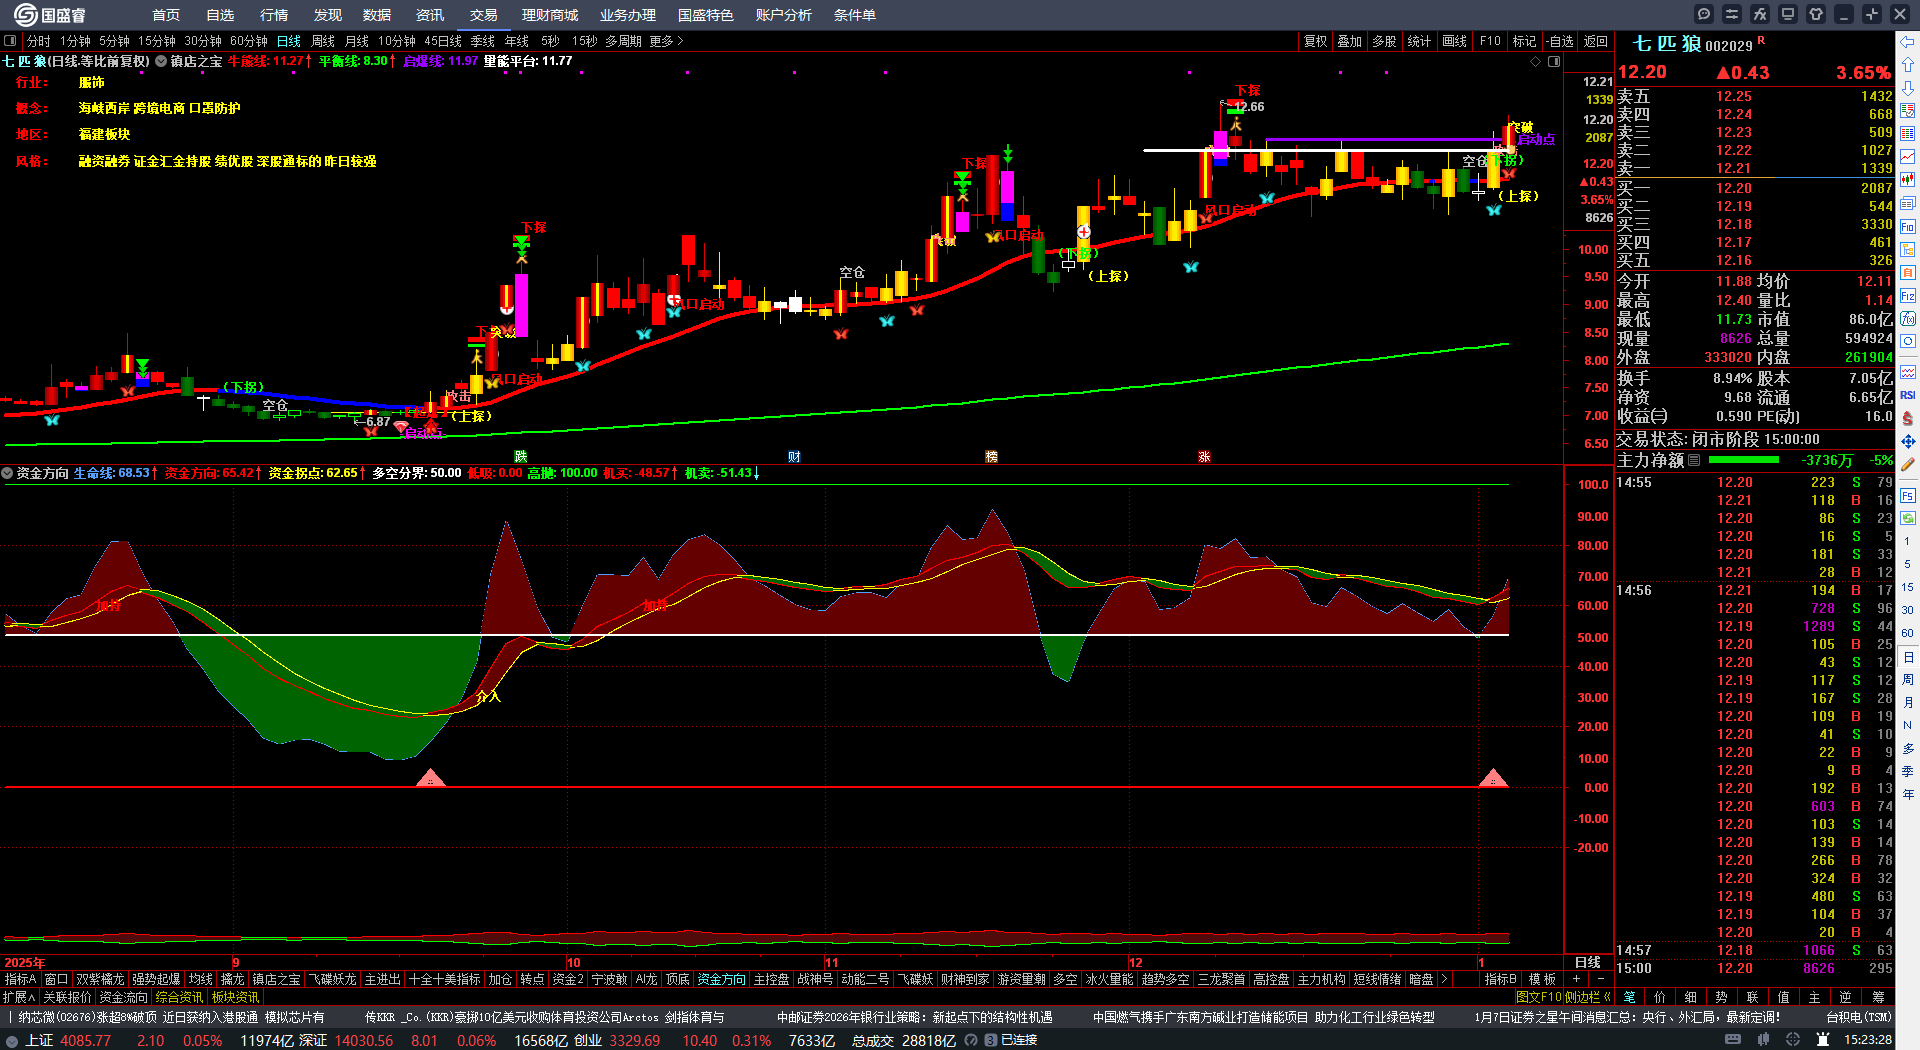Toggle the 侧边栏 sidebar collapse control
Screen dimensions: 1920x1050
[x=1586, y=997]
